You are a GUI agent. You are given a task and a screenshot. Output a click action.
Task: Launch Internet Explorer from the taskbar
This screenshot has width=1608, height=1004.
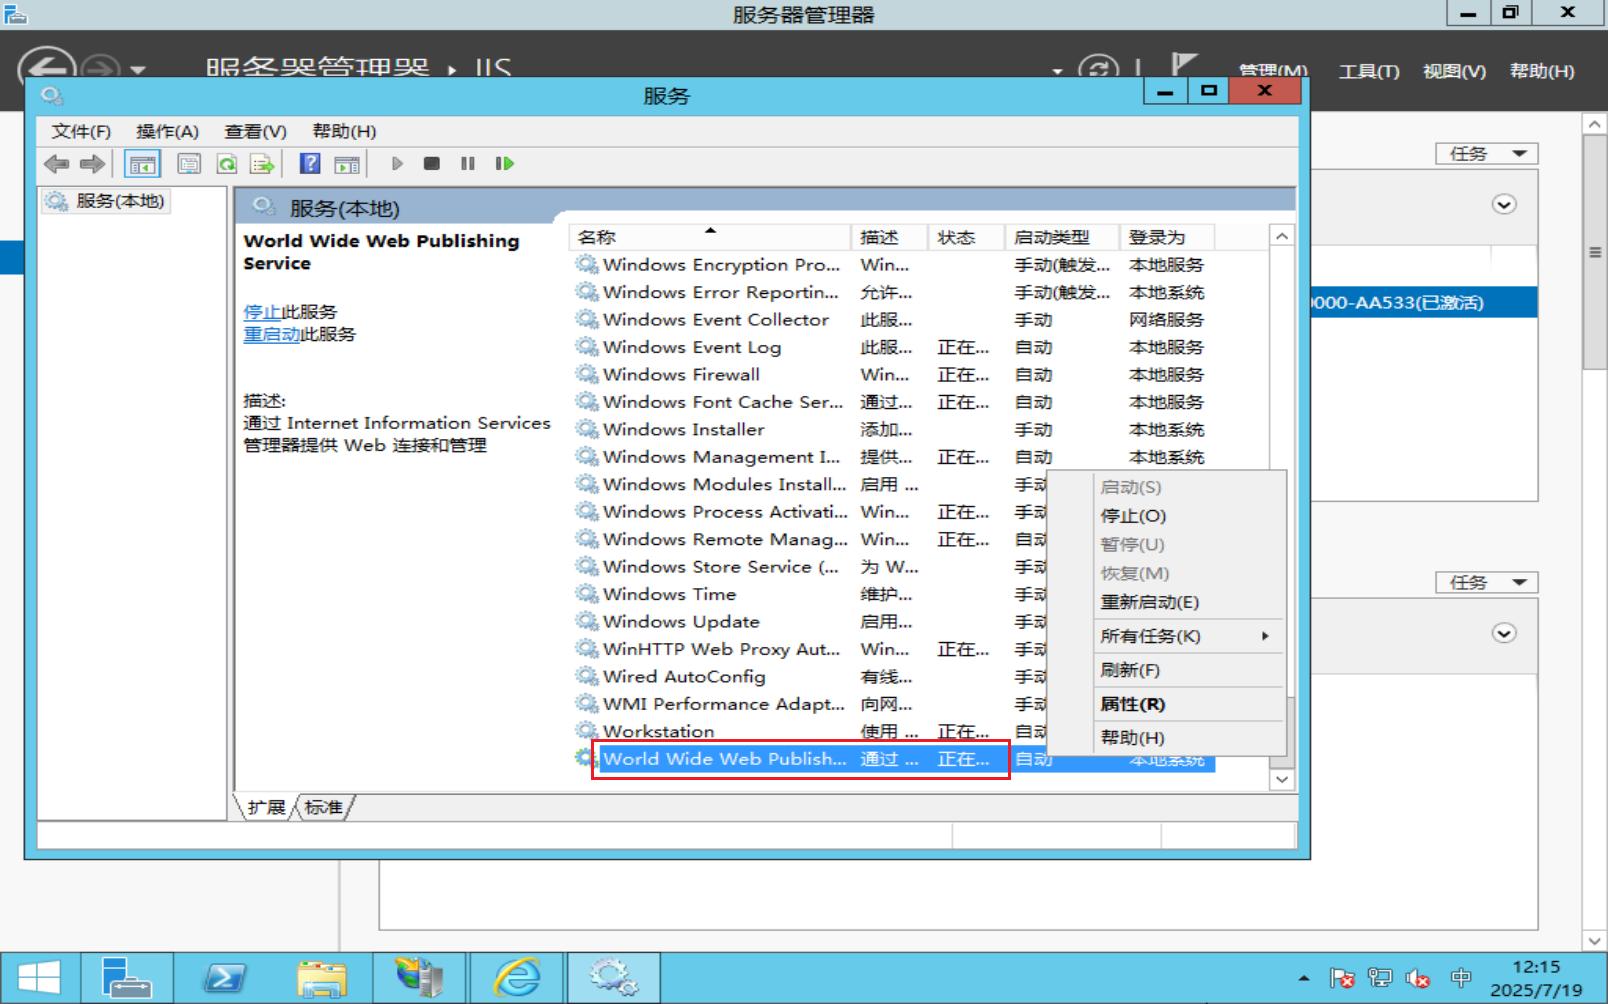[516, 977]
